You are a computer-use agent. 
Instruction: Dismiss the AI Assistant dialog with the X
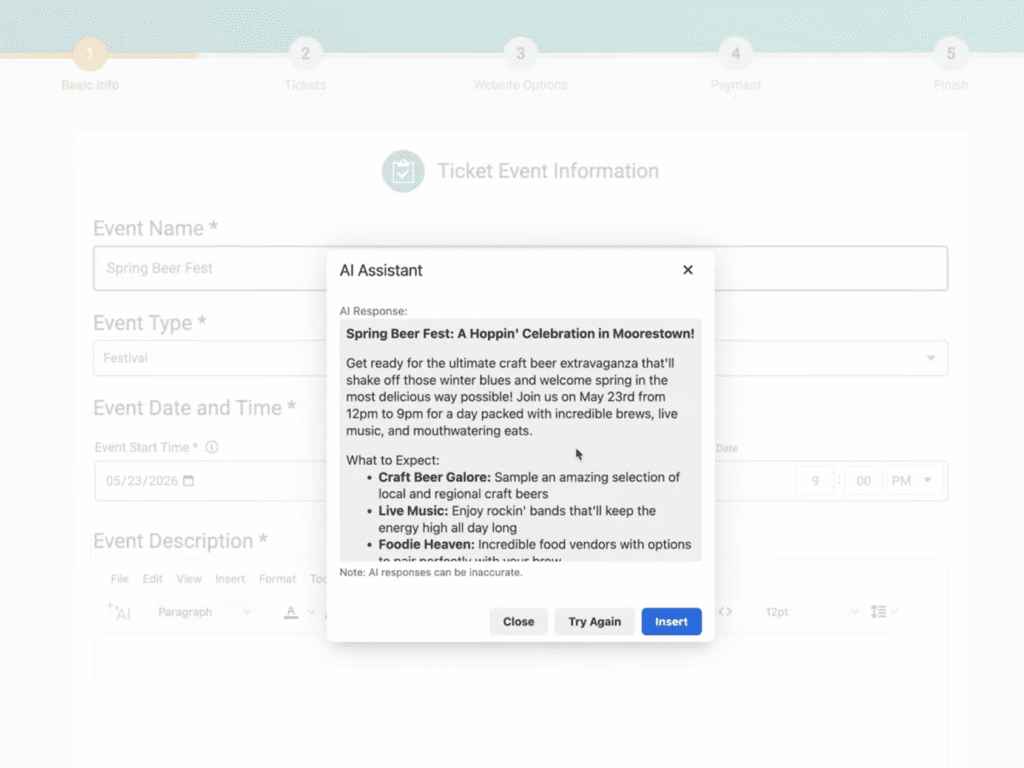(688, 270)
